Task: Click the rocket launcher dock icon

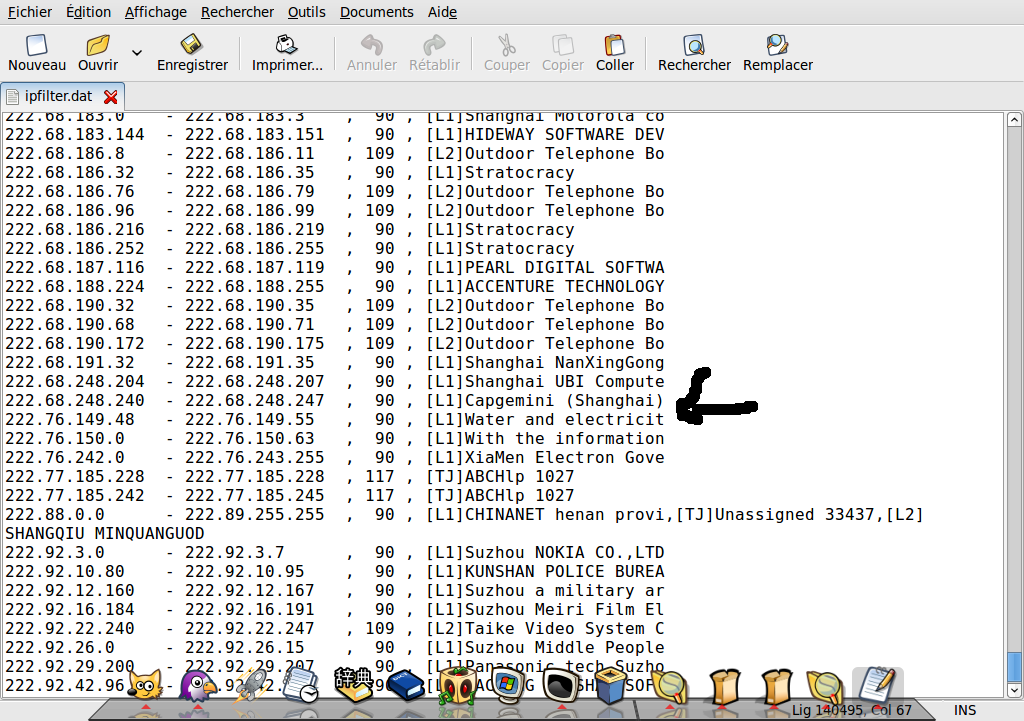Action: 249,684
